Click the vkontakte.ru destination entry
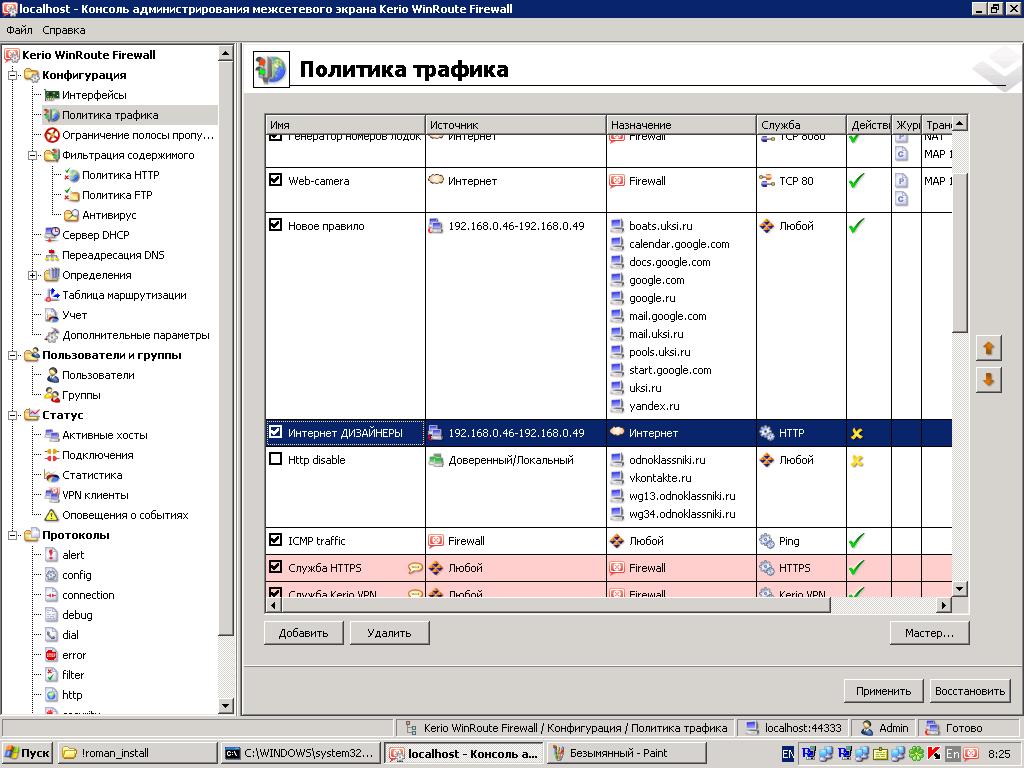Screen dimensions: 1024x768 tap(660, 478)
